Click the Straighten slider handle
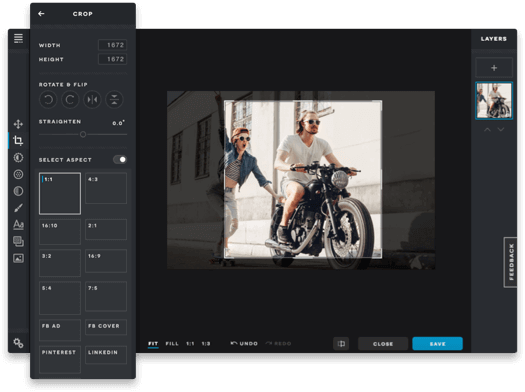Viewport: 525px width, 392px height. pyautogui.click(x=83, y=134)
